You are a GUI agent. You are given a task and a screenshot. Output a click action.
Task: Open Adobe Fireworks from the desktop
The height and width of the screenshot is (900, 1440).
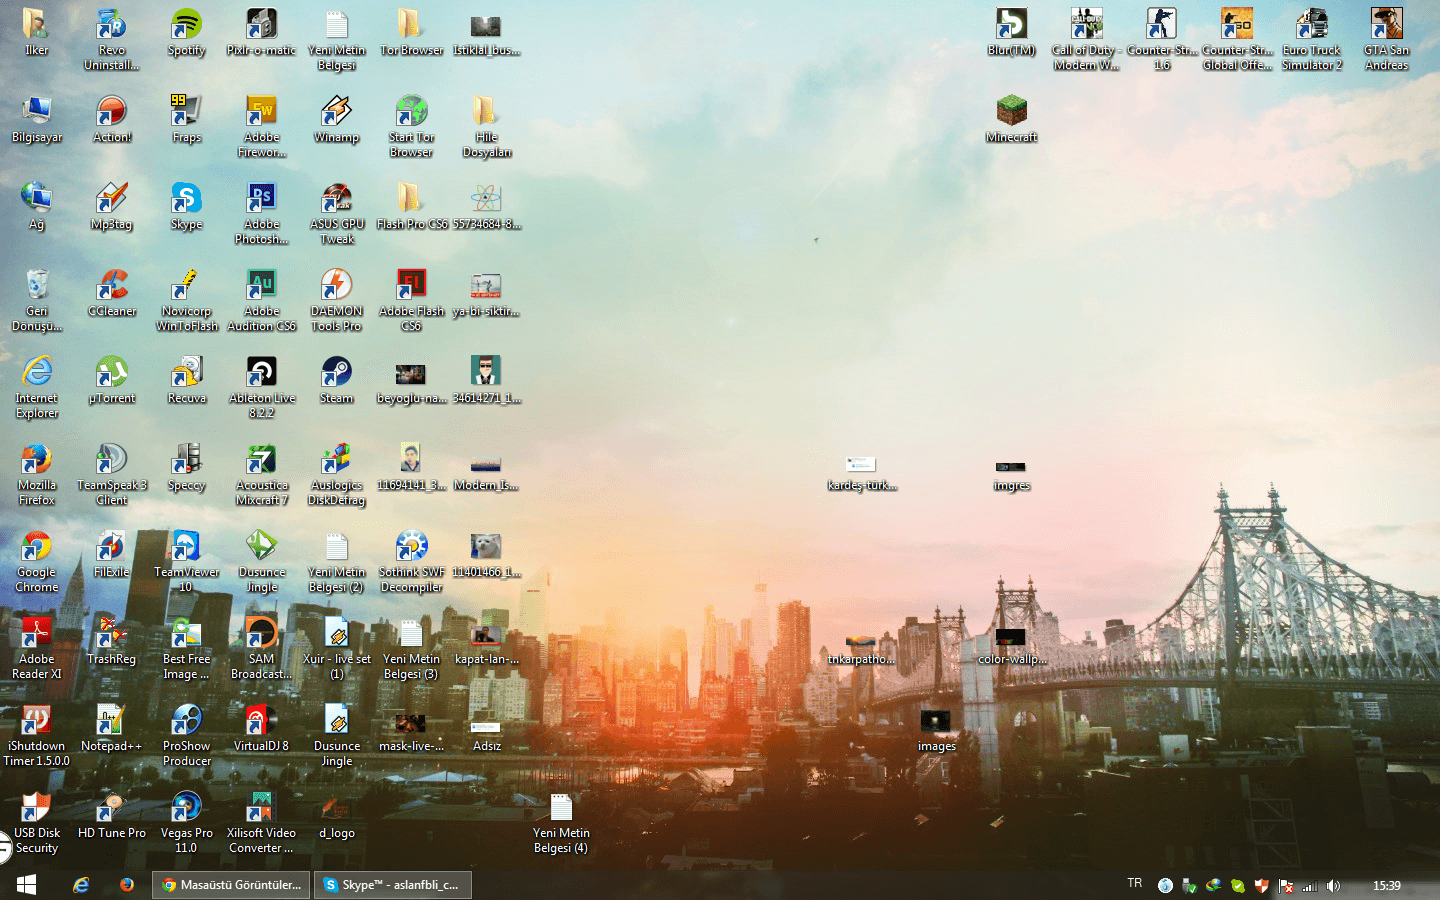[261, 127]
